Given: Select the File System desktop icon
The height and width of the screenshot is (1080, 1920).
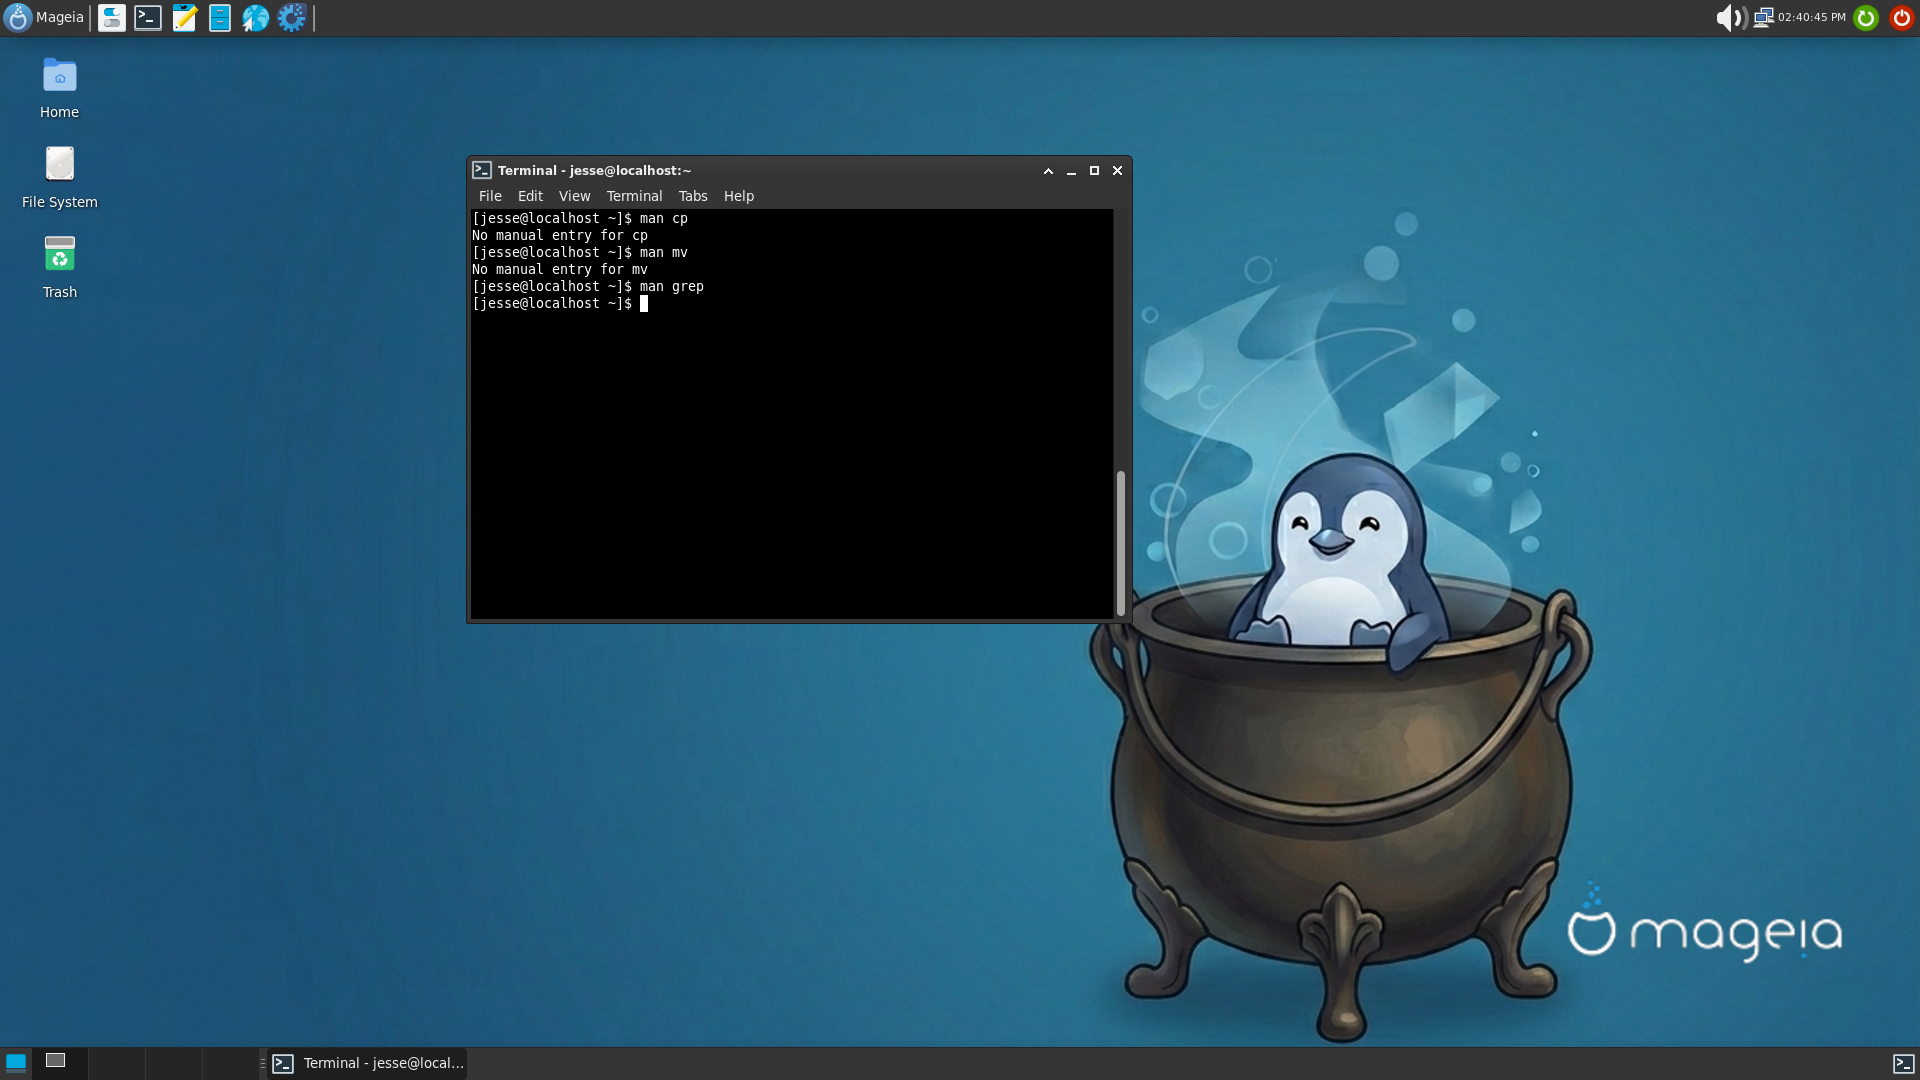Looking at the screenshot, I should pyautogui.click(x=59, y=178).
